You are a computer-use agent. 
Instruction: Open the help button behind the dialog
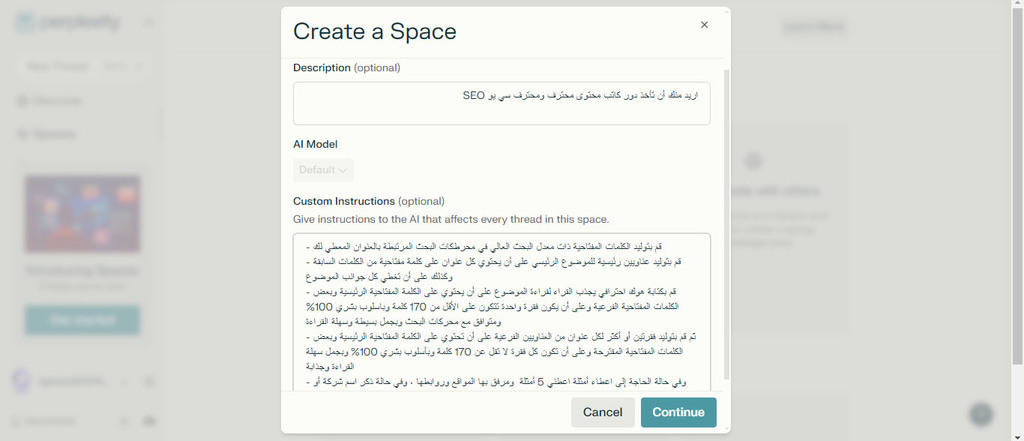[x=981, y=414]
